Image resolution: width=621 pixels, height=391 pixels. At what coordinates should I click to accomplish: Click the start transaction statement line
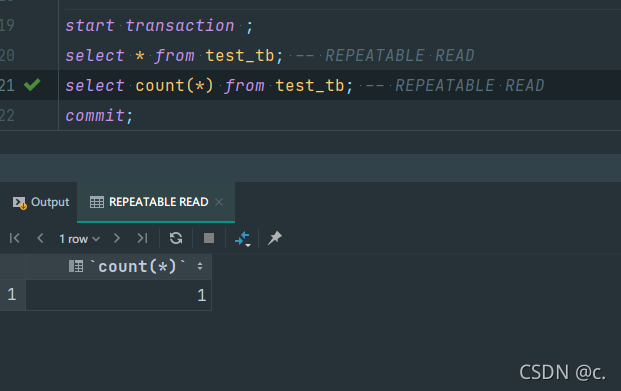tap(158, 26)
